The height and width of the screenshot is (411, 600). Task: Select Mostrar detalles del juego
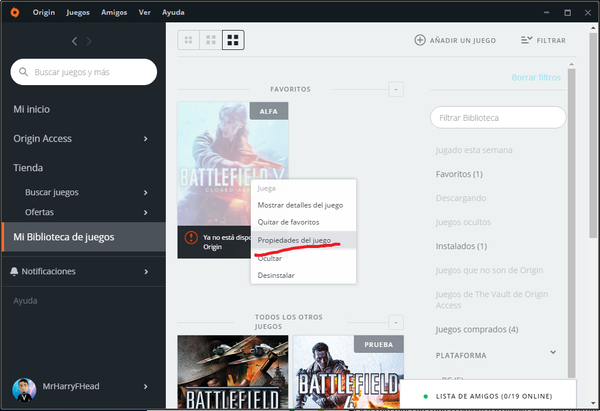pos(303,205)
